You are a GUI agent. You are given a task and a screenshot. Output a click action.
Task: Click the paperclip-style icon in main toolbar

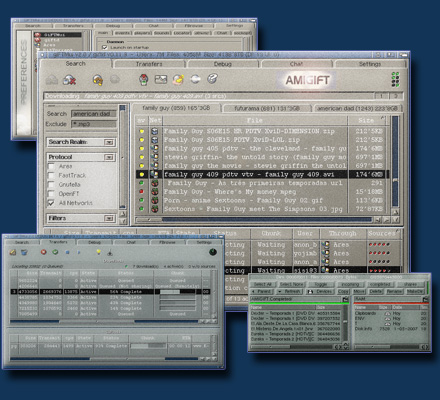pos(212,79)
